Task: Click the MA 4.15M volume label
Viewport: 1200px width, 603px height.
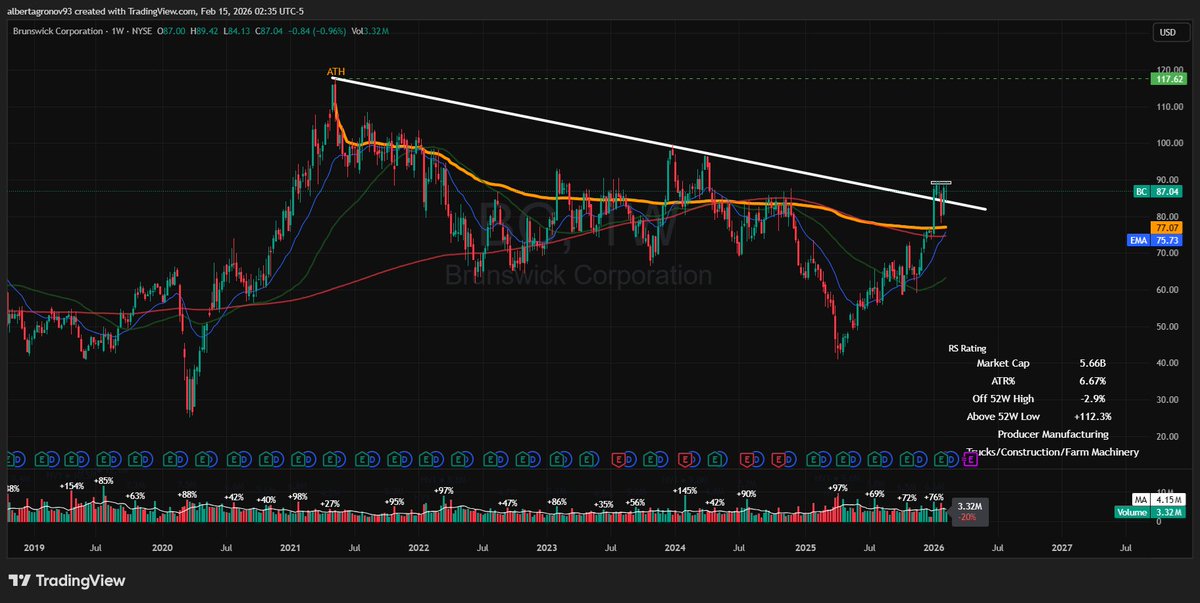Action: pos(1159,500)
